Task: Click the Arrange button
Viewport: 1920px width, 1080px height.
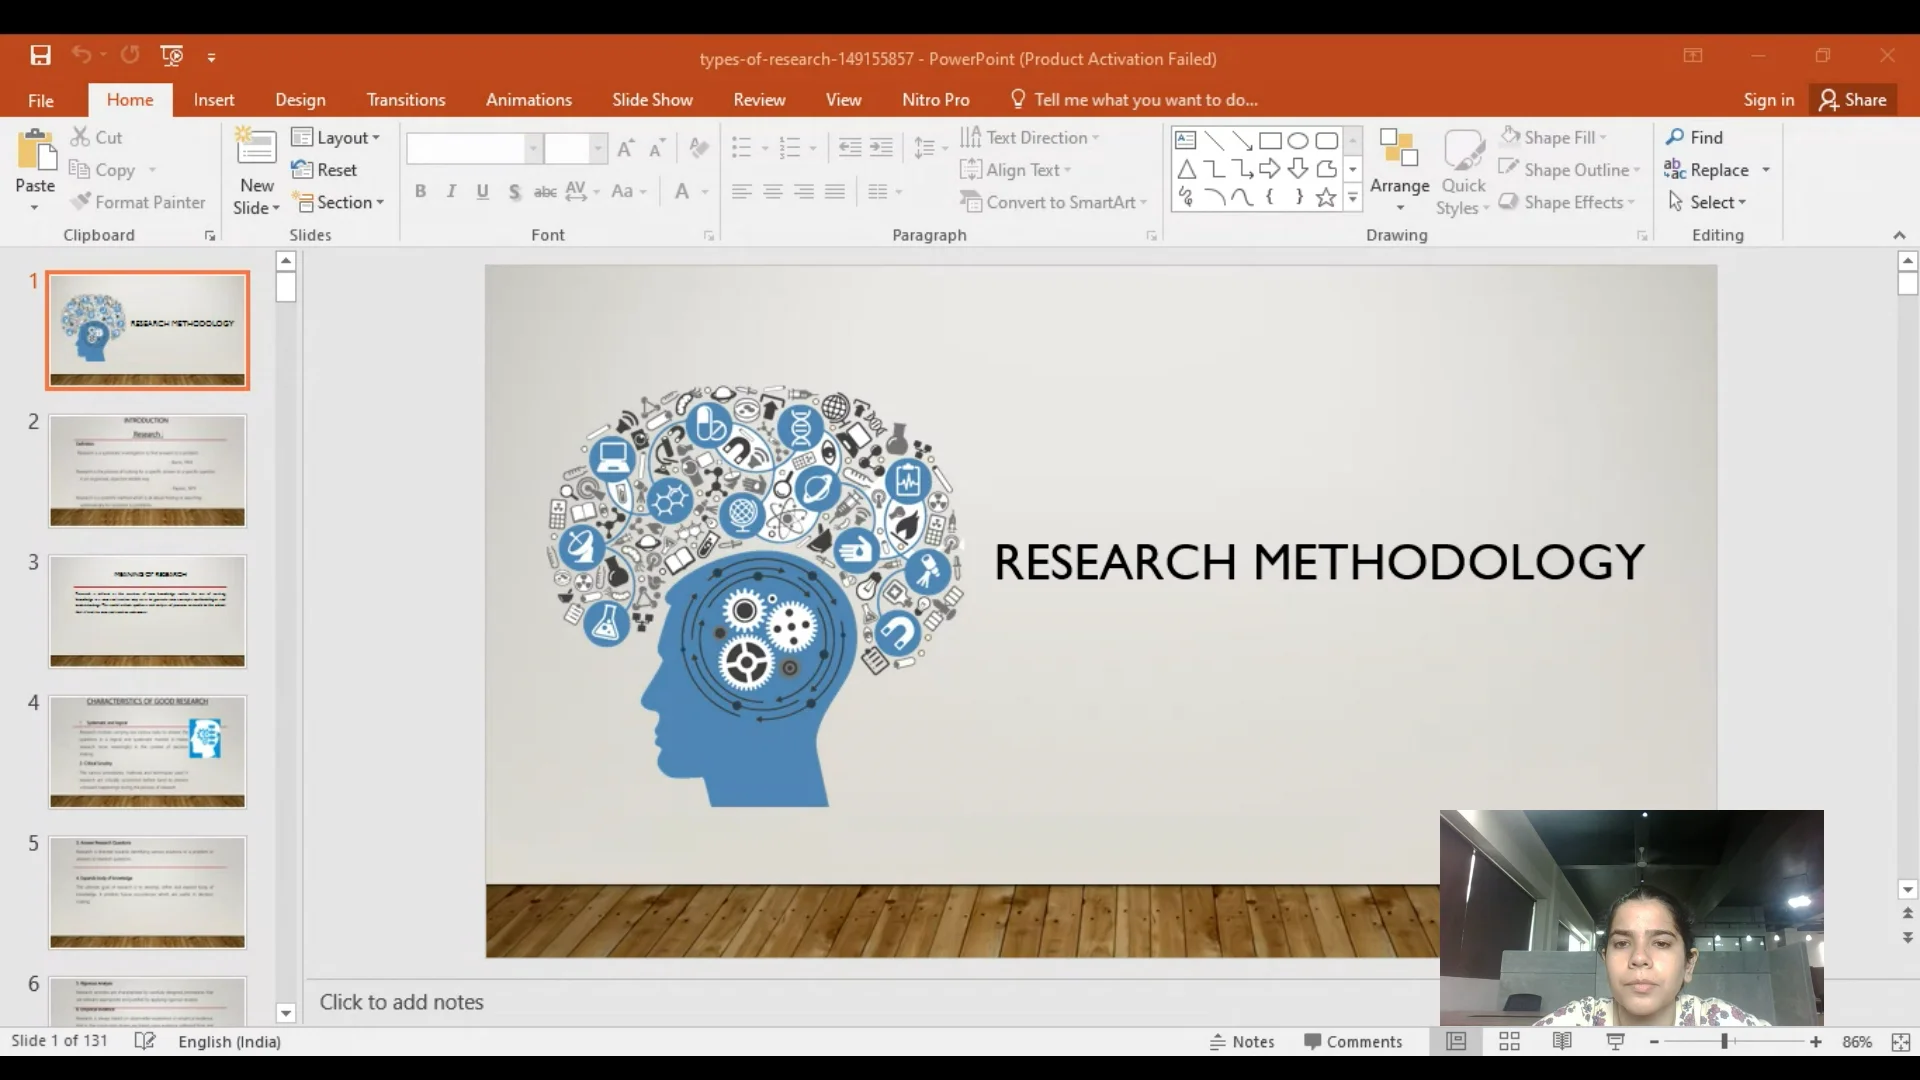Action: coord(1399,170)
